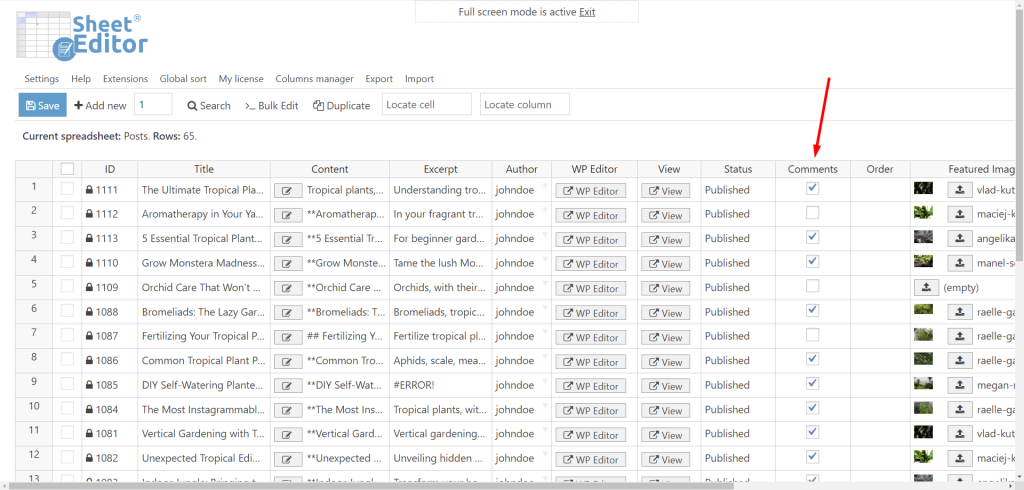
Task: Open the Settings menu
Action: tap(42, 78)
